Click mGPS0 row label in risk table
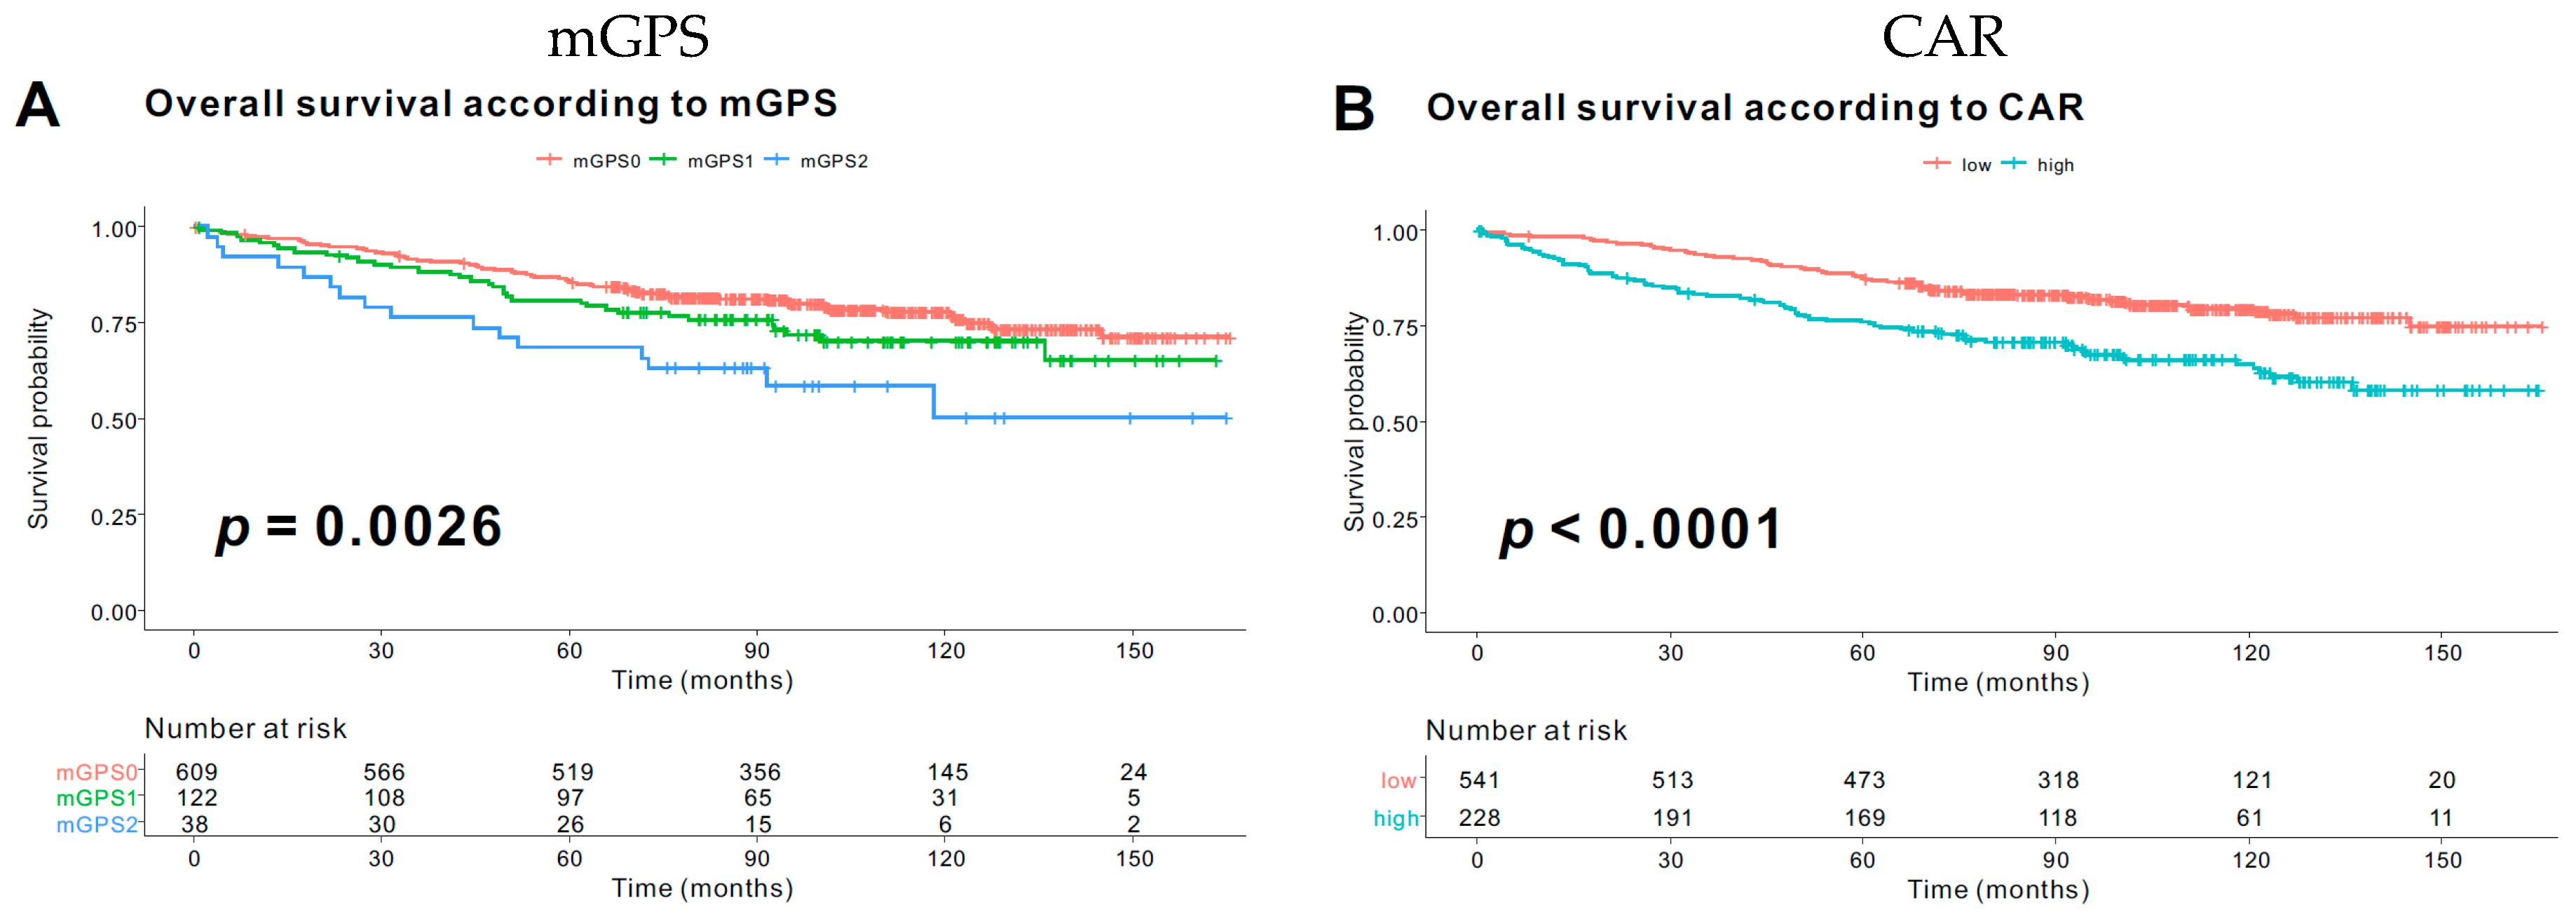Screen dimensions: 2576x917 click(x=97, y=772)
